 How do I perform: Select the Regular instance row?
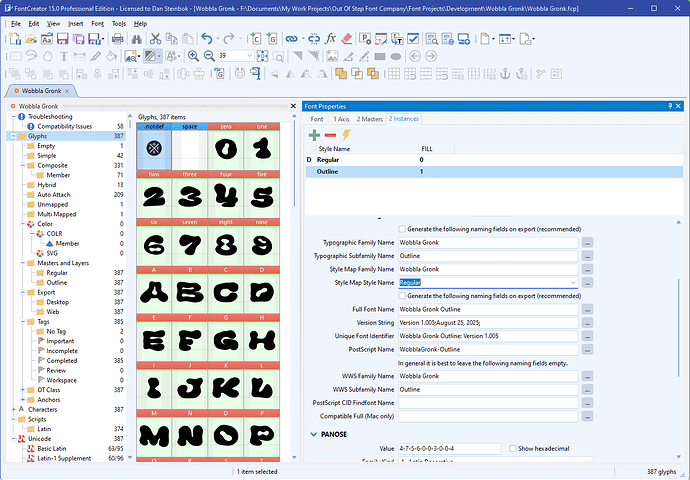494,160
